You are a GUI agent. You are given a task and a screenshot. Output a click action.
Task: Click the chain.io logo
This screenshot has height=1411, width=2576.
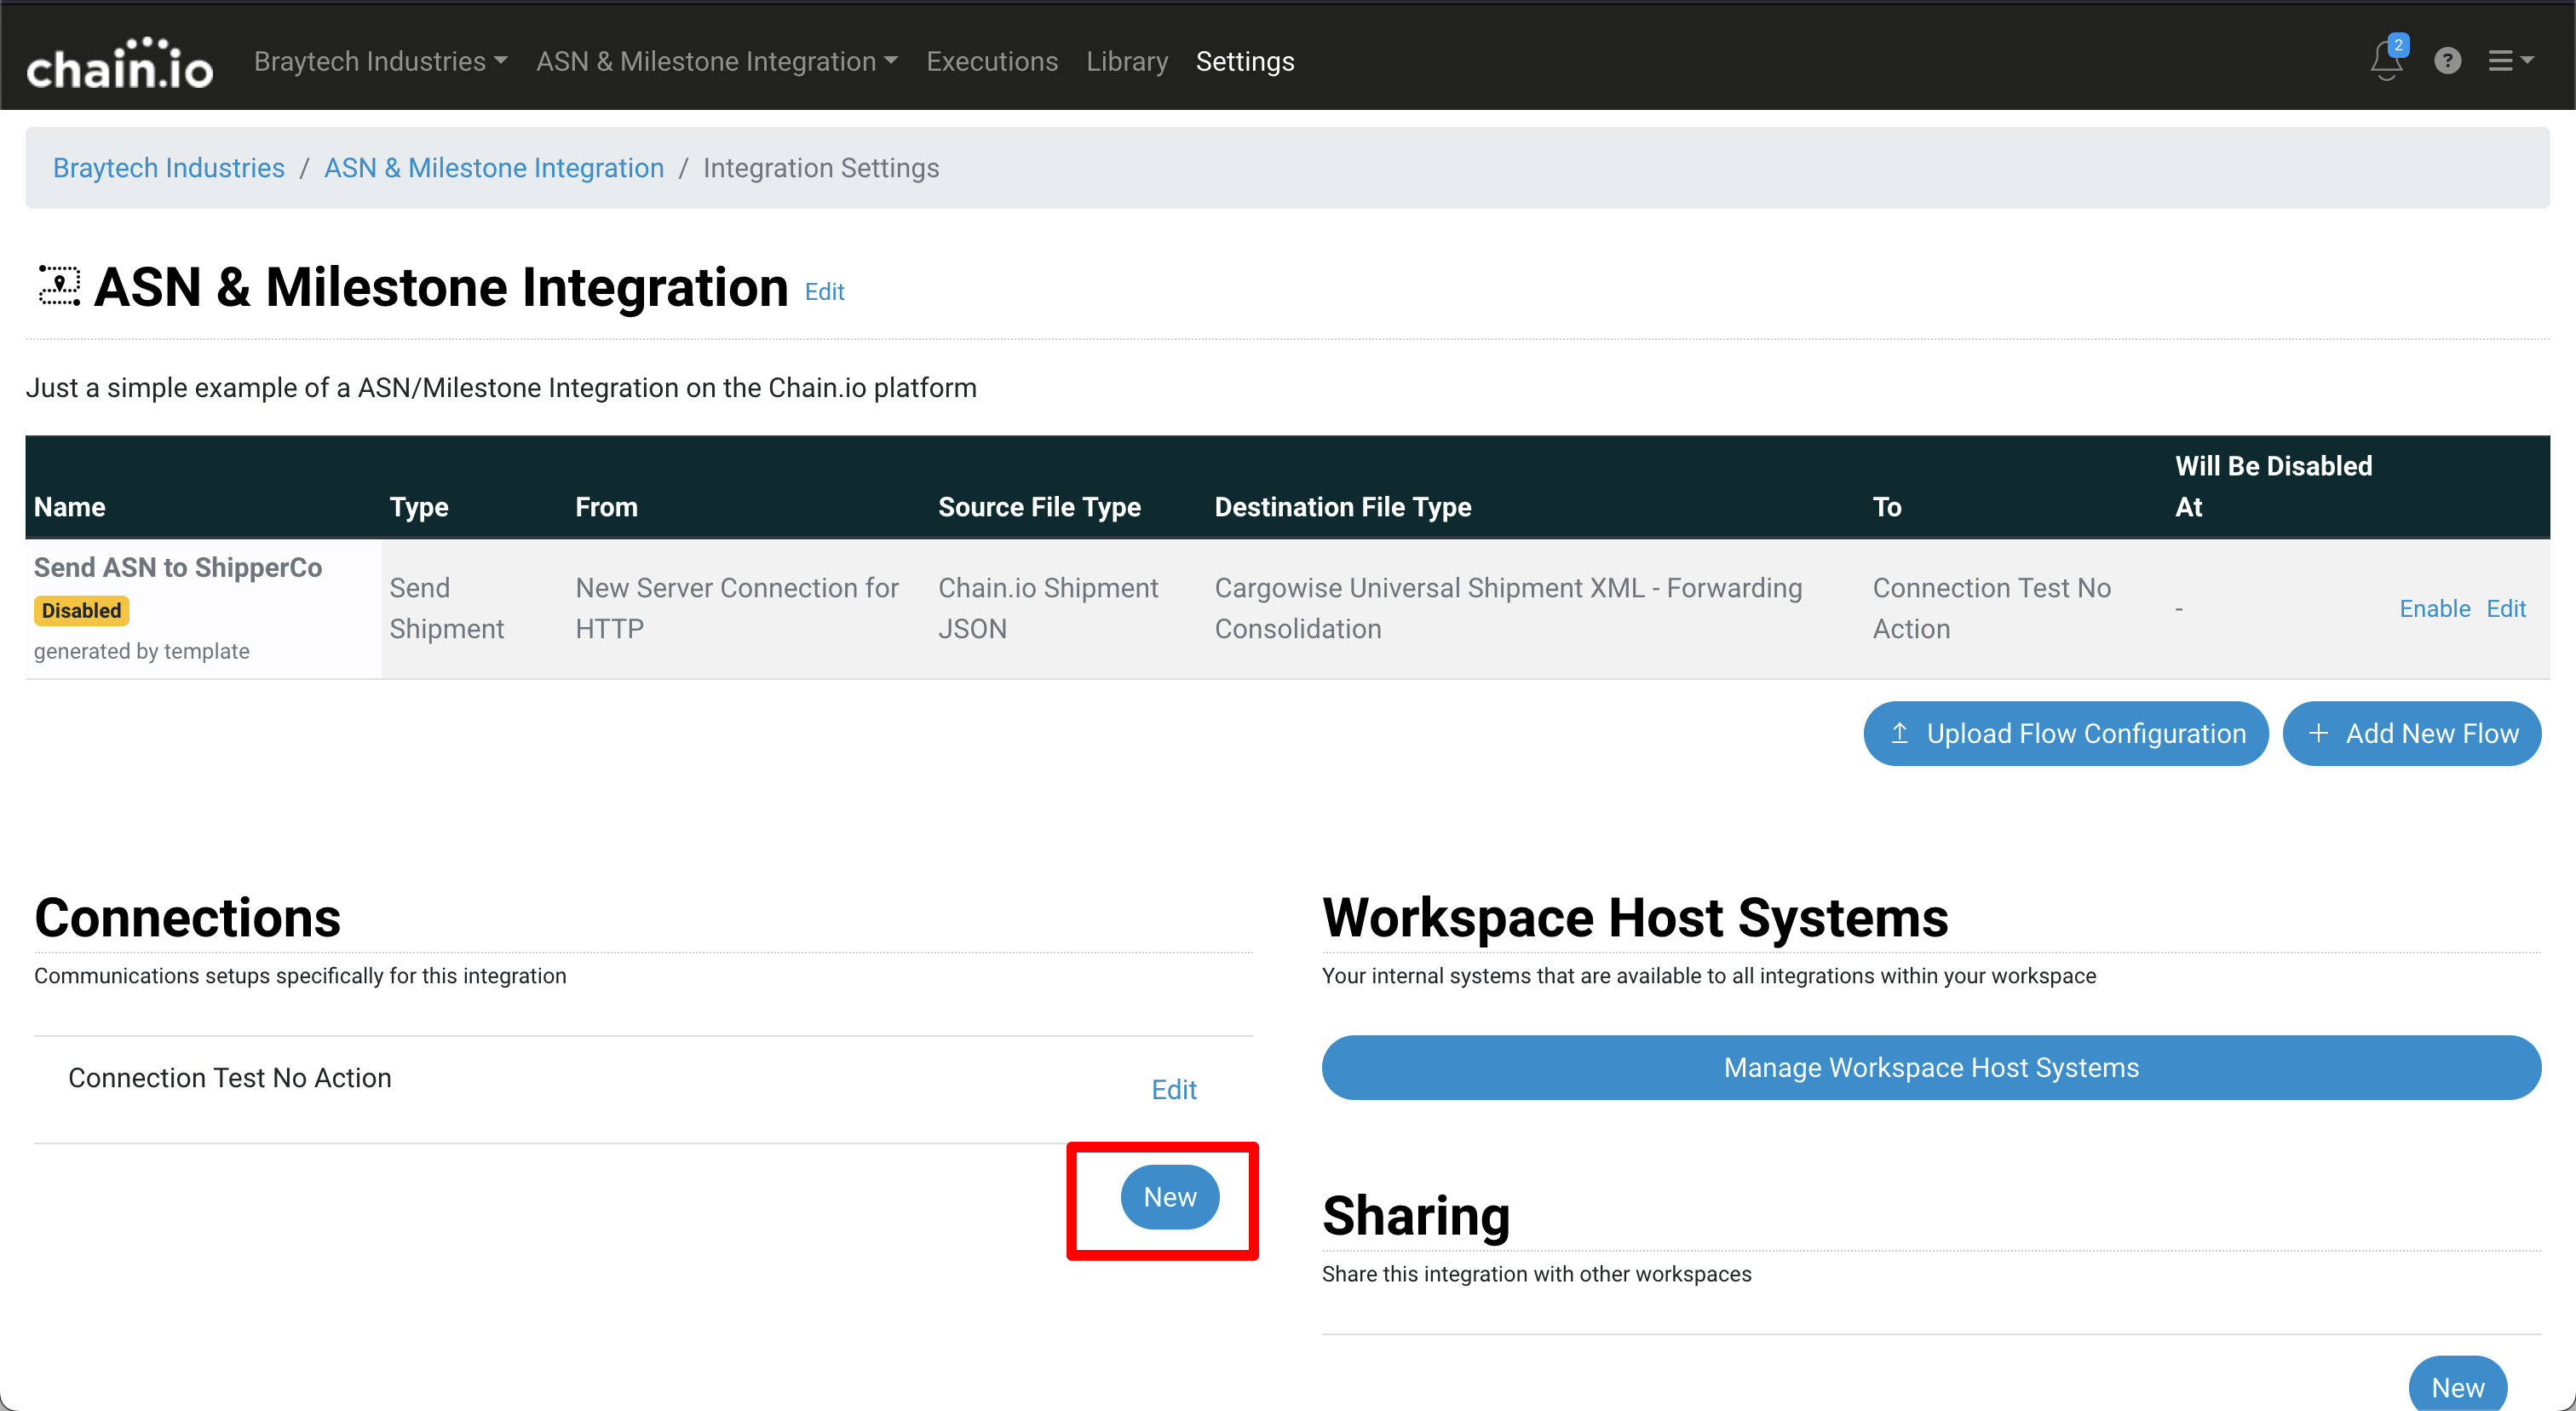click(x=119, y=62)
